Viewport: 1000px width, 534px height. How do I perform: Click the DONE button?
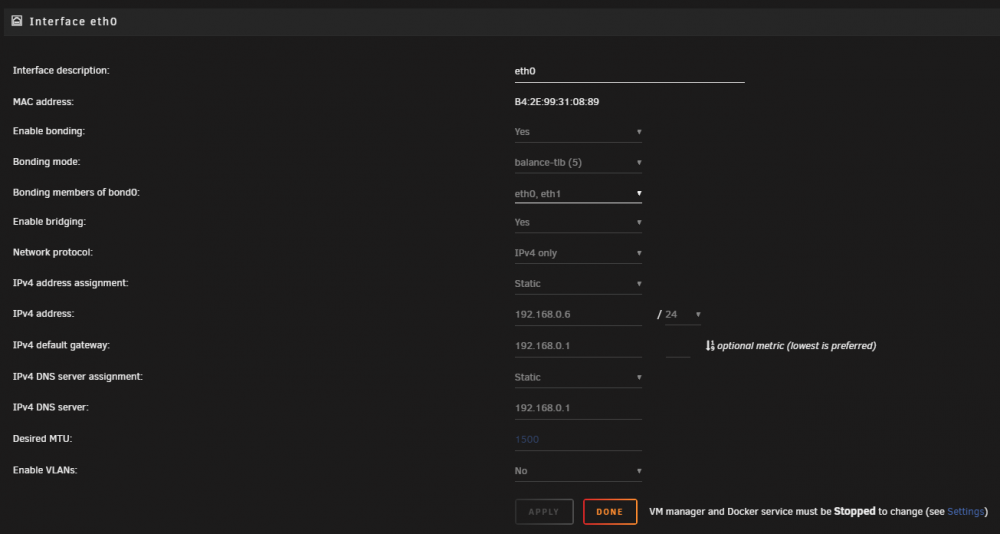[610, 512]
